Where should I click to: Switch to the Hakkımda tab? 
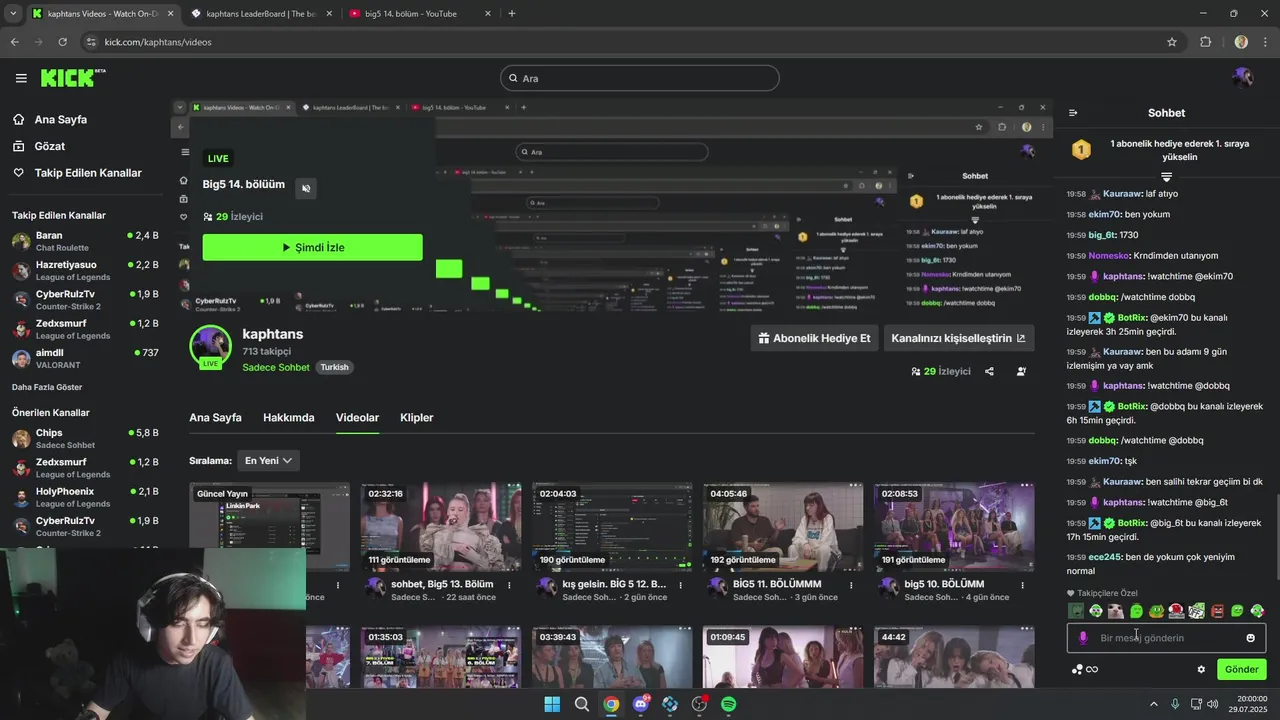[289, 417]
